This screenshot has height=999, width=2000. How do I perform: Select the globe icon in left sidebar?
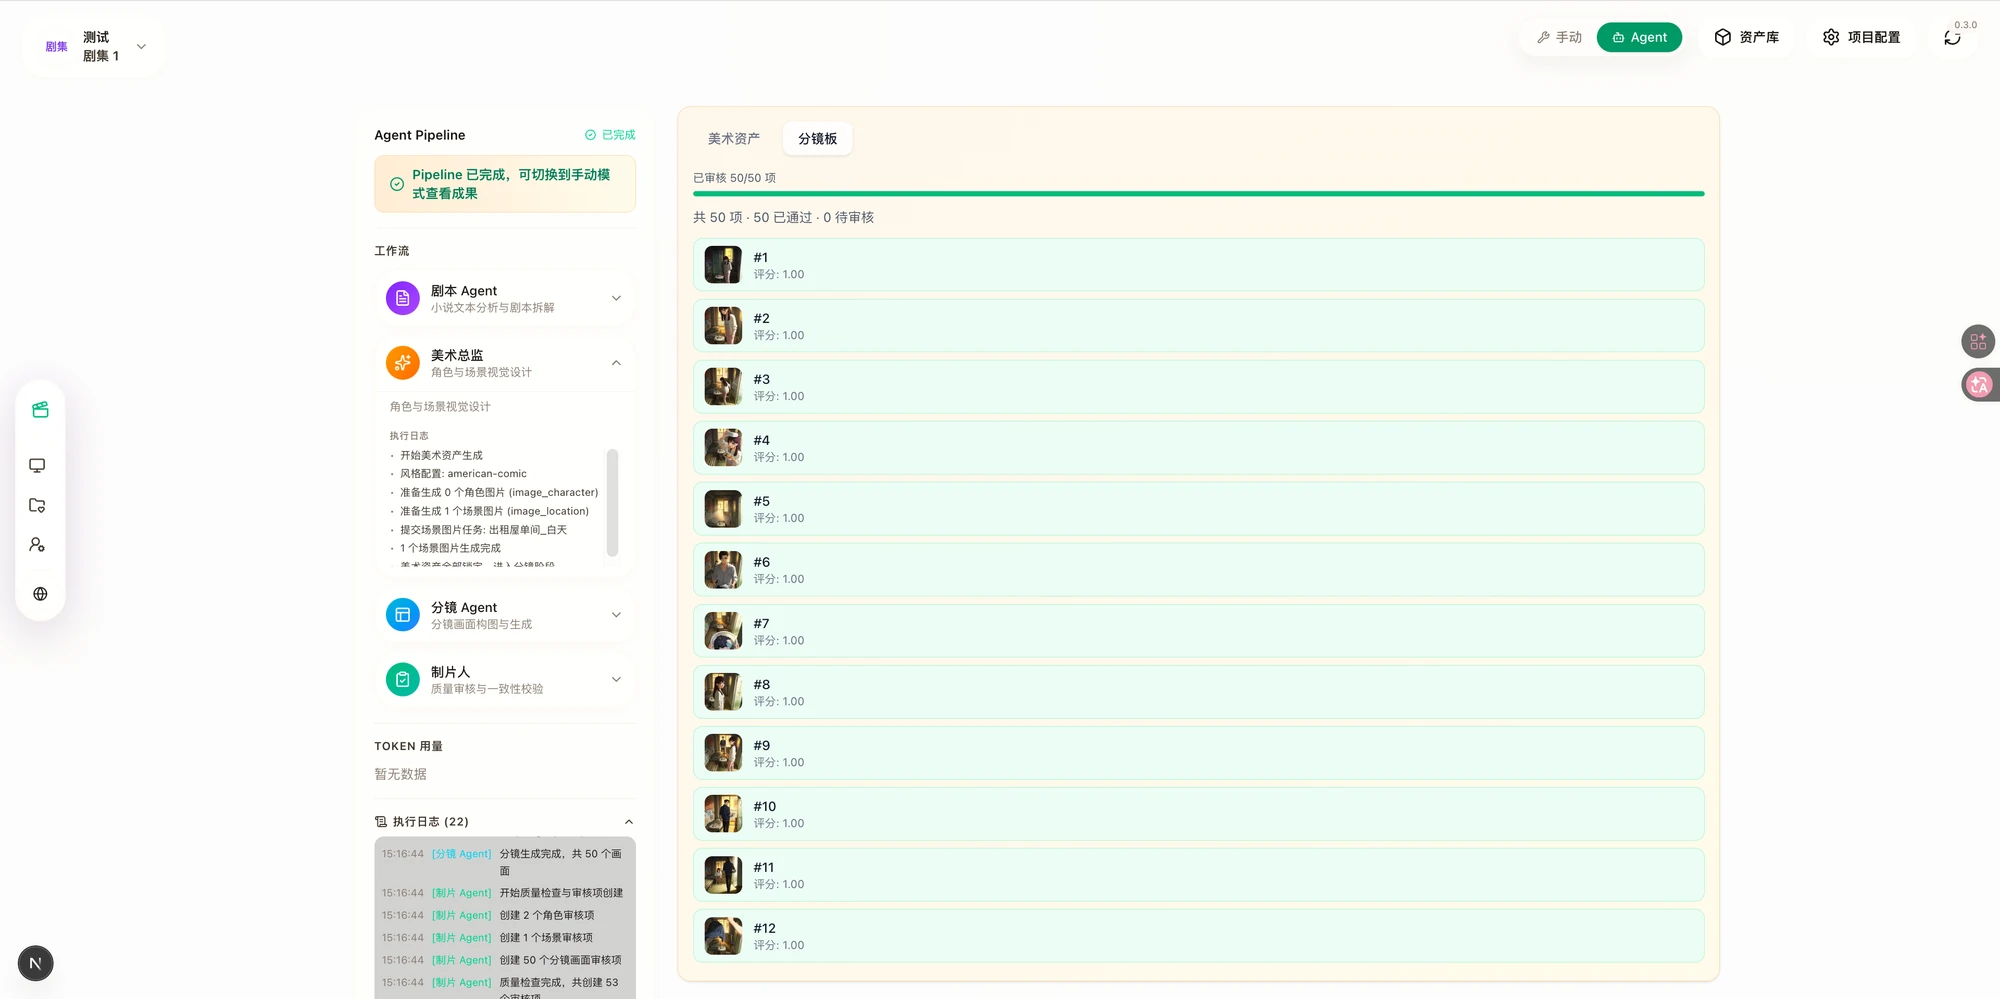point(40,594)
